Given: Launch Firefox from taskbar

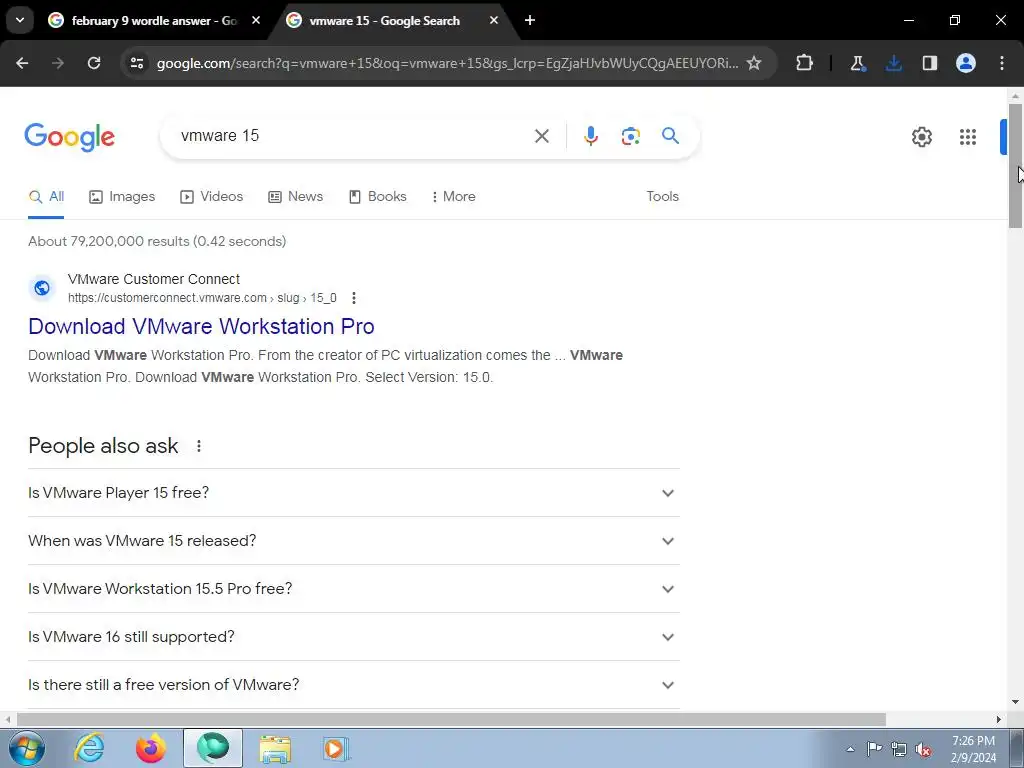Looking at the screenshot, I should (x=151, y=748).
